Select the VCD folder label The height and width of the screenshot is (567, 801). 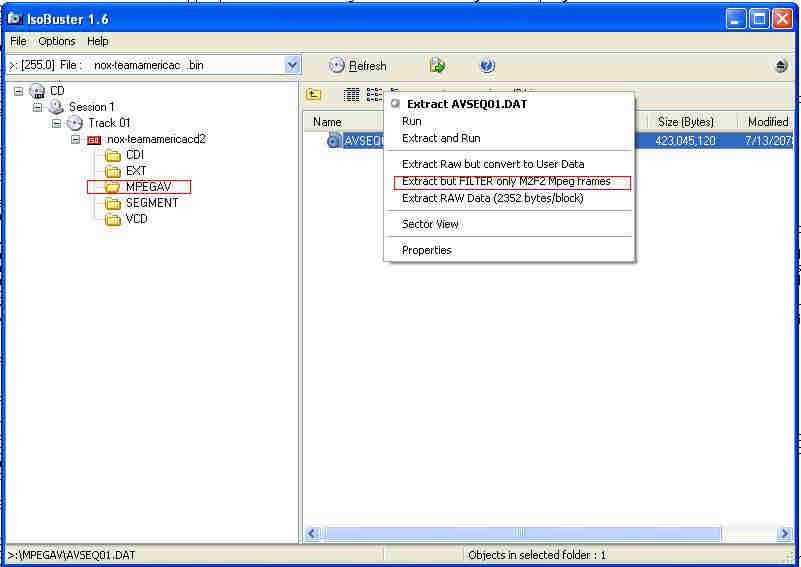click(x=136, y=219)
